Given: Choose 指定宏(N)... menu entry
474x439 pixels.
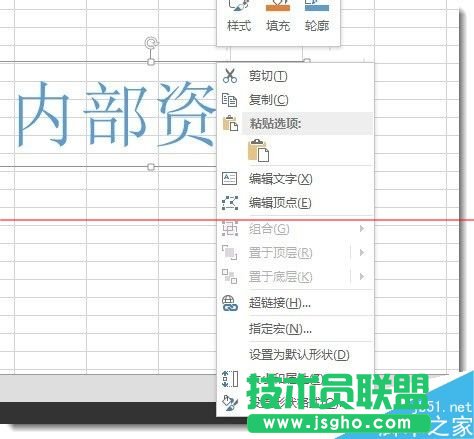Looking at the screenshot, I should point(295,329).
